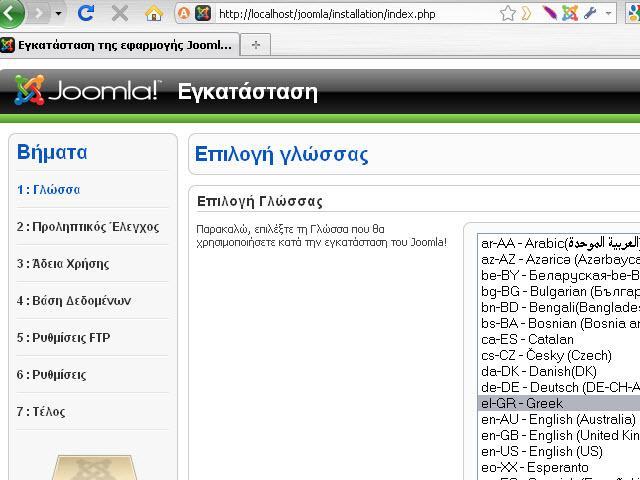Select be-BY - Беларуская language option
This screenshot has width=640, height=480.
click(558, 276)
